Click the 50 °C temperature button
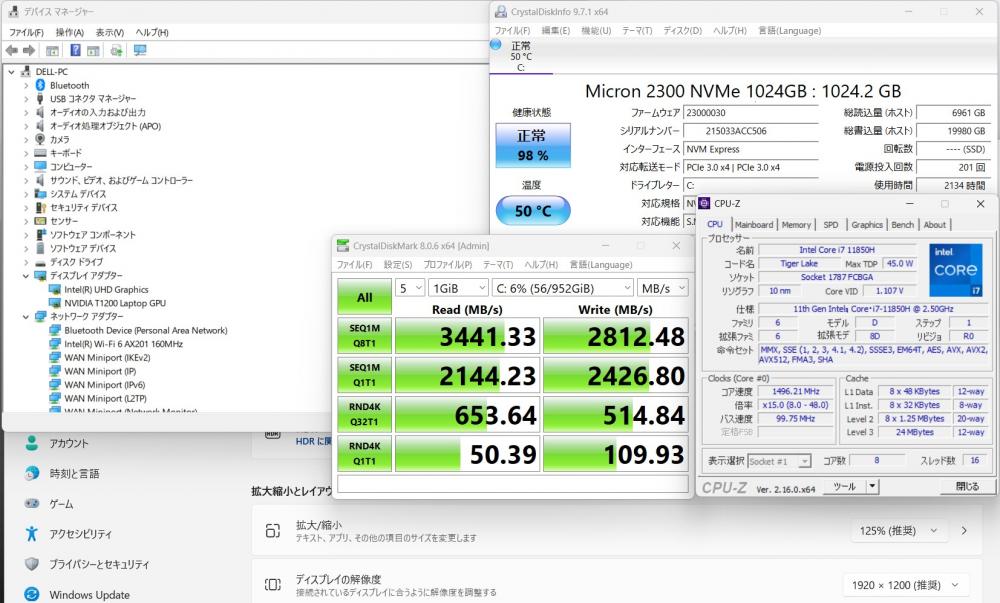Image resolution: width=1000 pixels, height=603 pixels. (x=533, y=211)
